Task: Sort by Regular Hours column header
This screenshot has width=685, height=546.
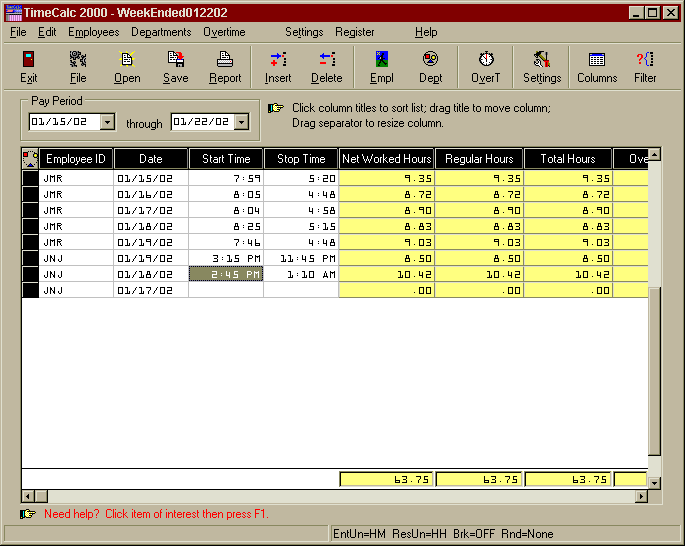Action: click(479, 159)
